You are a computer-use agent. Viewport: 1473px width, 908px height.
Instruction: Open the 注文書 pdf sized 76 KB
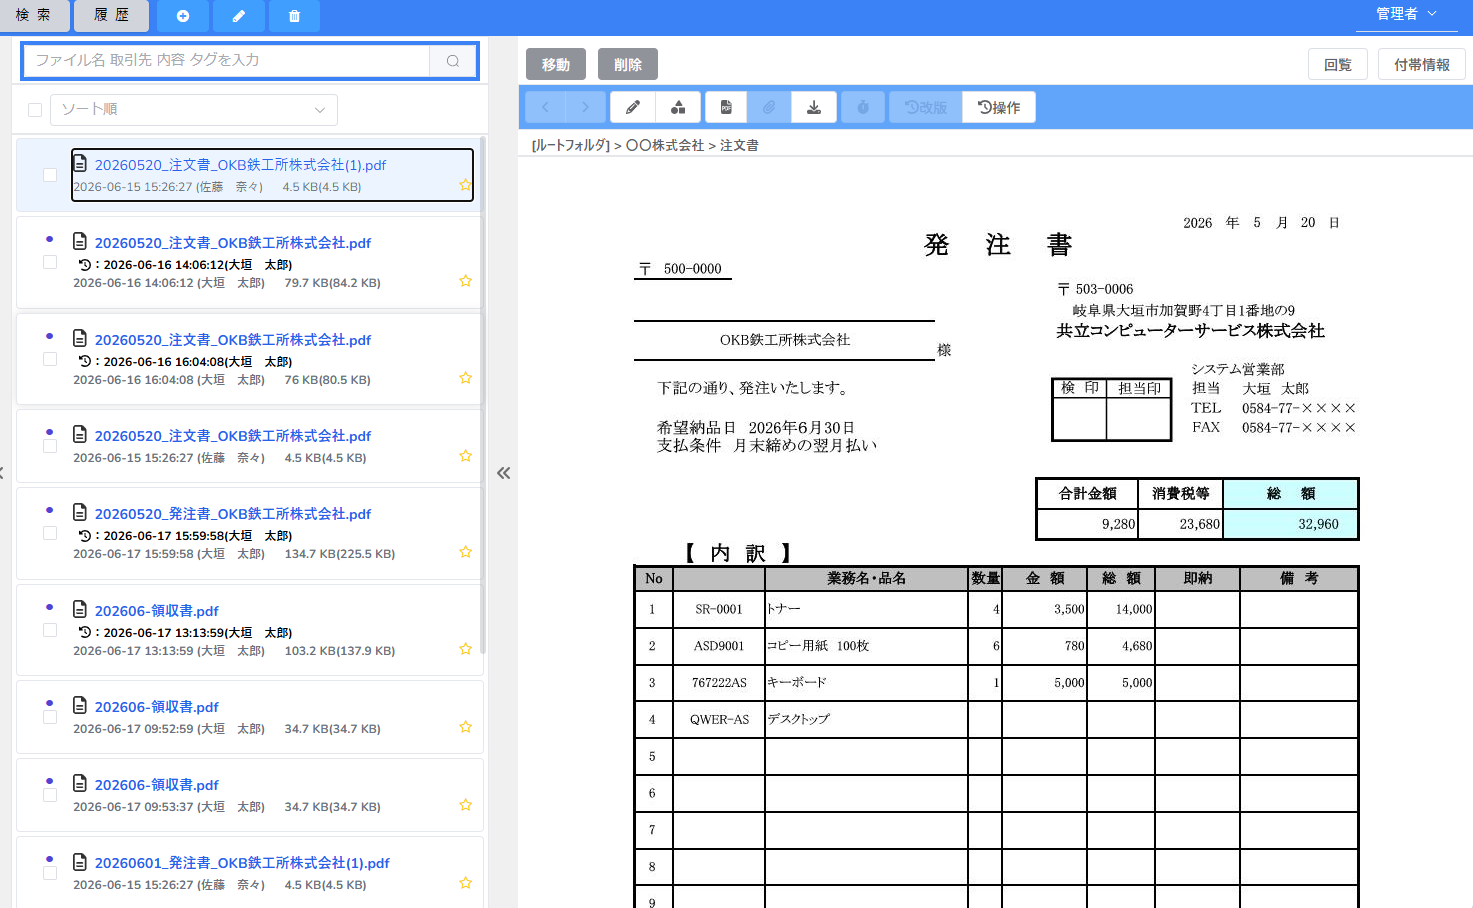pyautogui.click(x=233, y=340)
